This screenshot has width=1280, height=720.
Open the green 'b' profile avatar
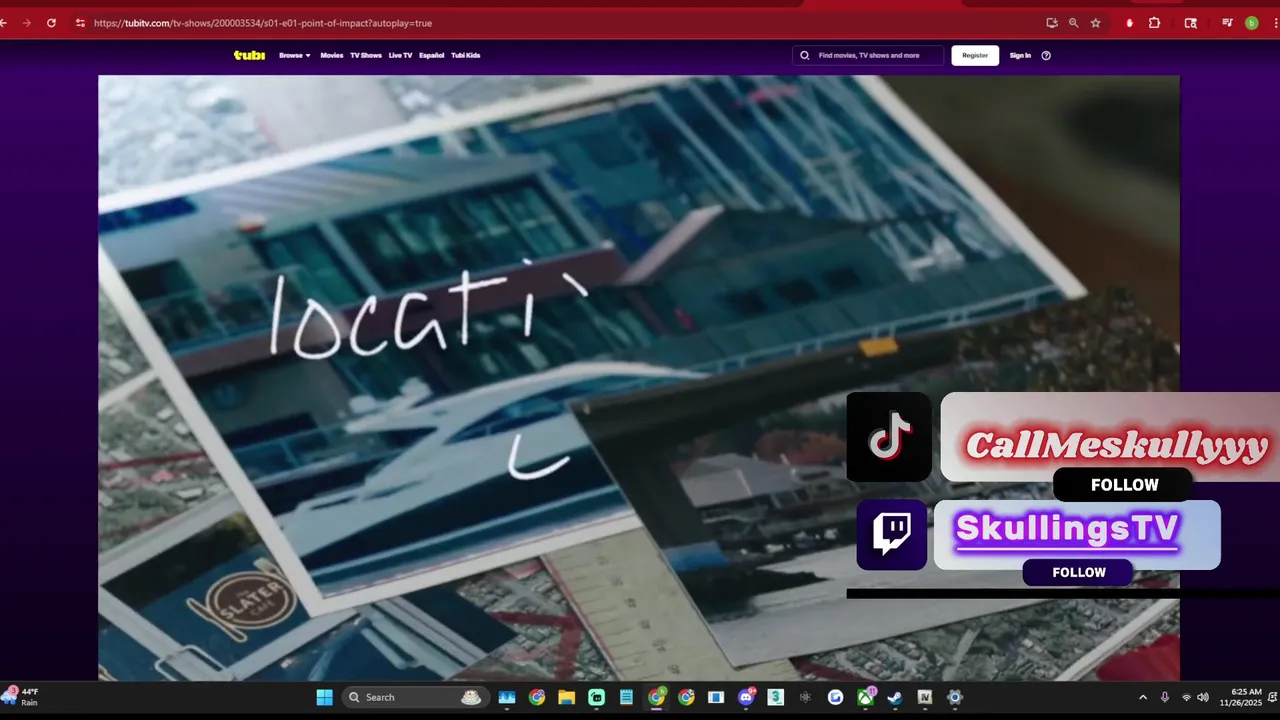click(1251, 22)
